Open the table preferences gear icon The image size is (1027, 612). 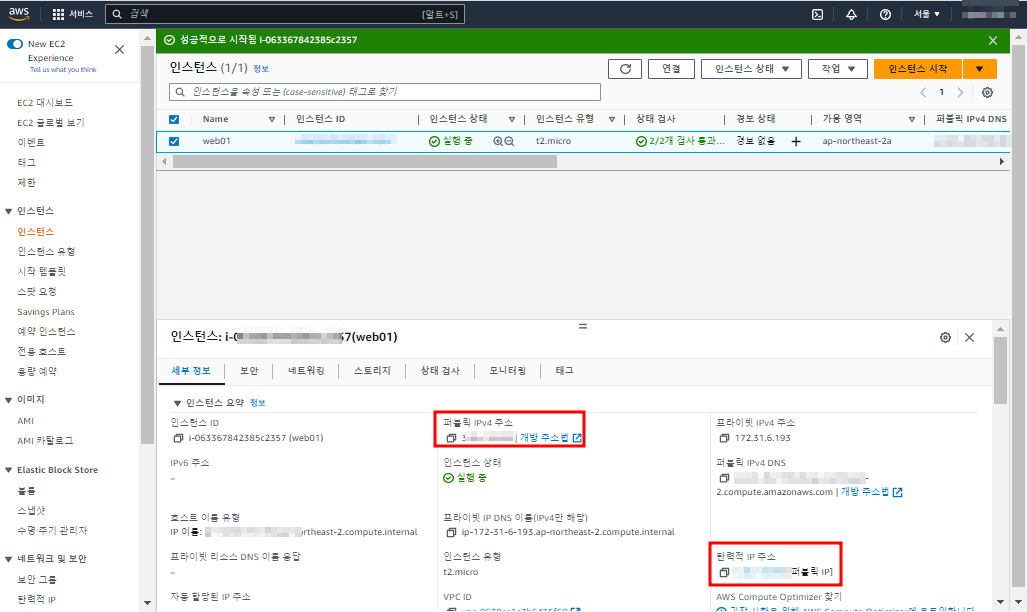[x=987, y=92]
